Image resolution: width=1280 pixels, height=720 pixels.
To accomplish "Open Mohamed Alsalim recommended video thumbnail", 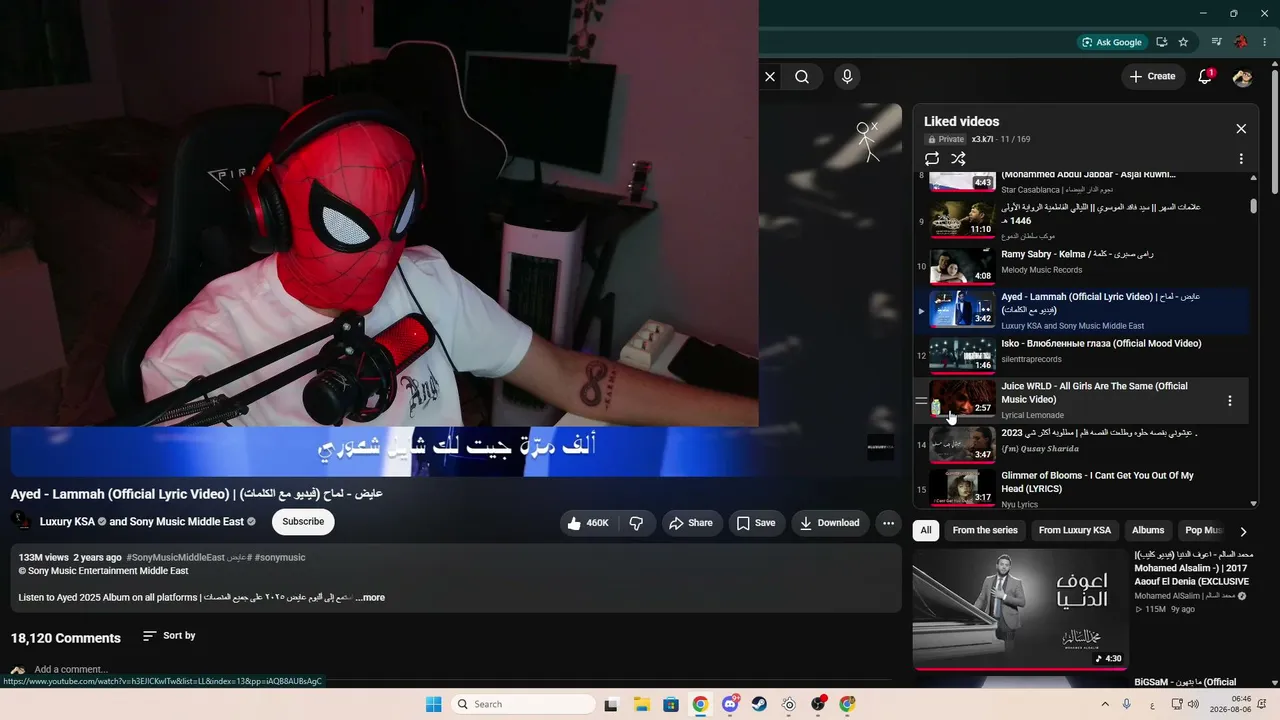I will pyautogui.click(x=1021, y=608).
